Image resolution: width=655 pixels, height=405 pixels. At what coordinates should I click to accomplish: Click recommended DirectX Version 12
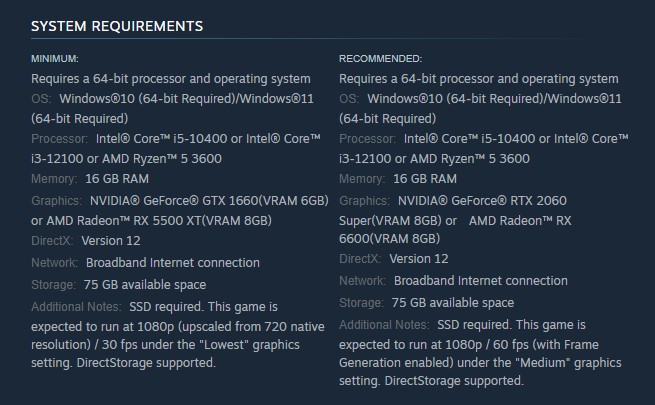[419, 258]
